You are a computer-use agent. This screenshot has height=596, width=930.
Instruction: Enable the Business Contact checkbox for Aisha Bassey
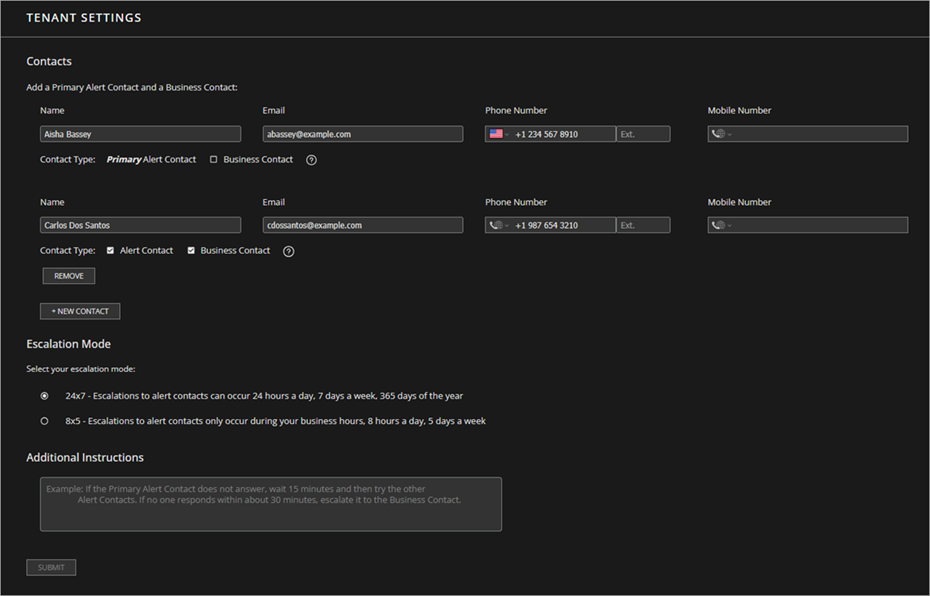tap(214, 159)
